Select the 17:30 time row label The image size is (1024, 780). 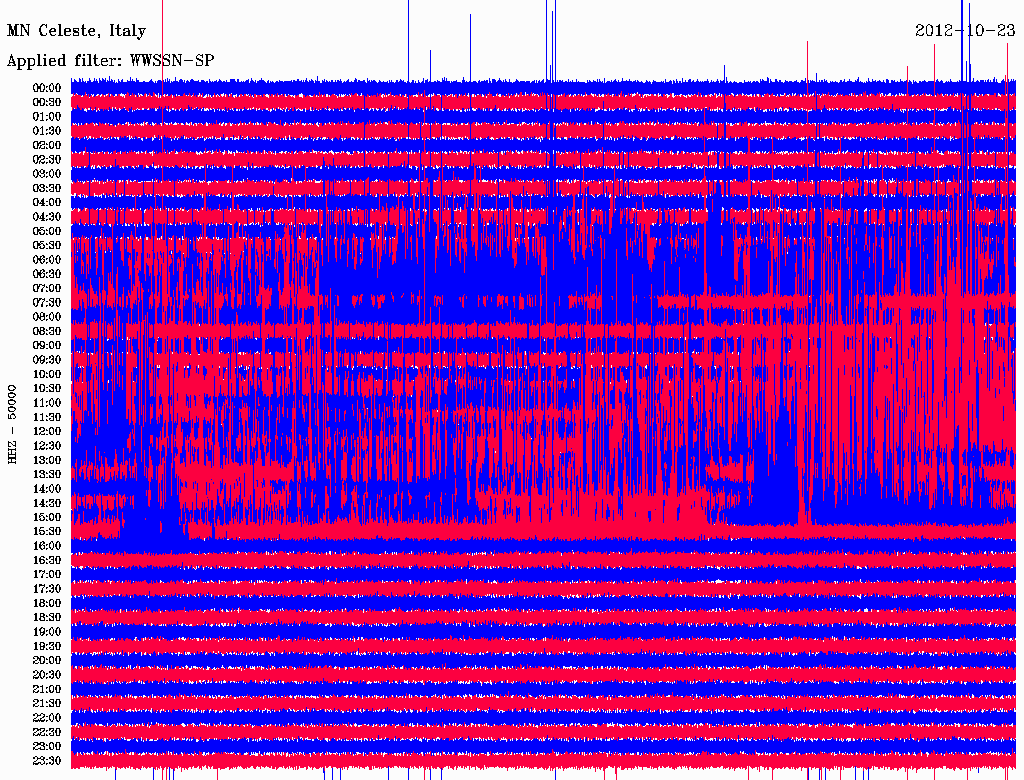click(47, 589)
